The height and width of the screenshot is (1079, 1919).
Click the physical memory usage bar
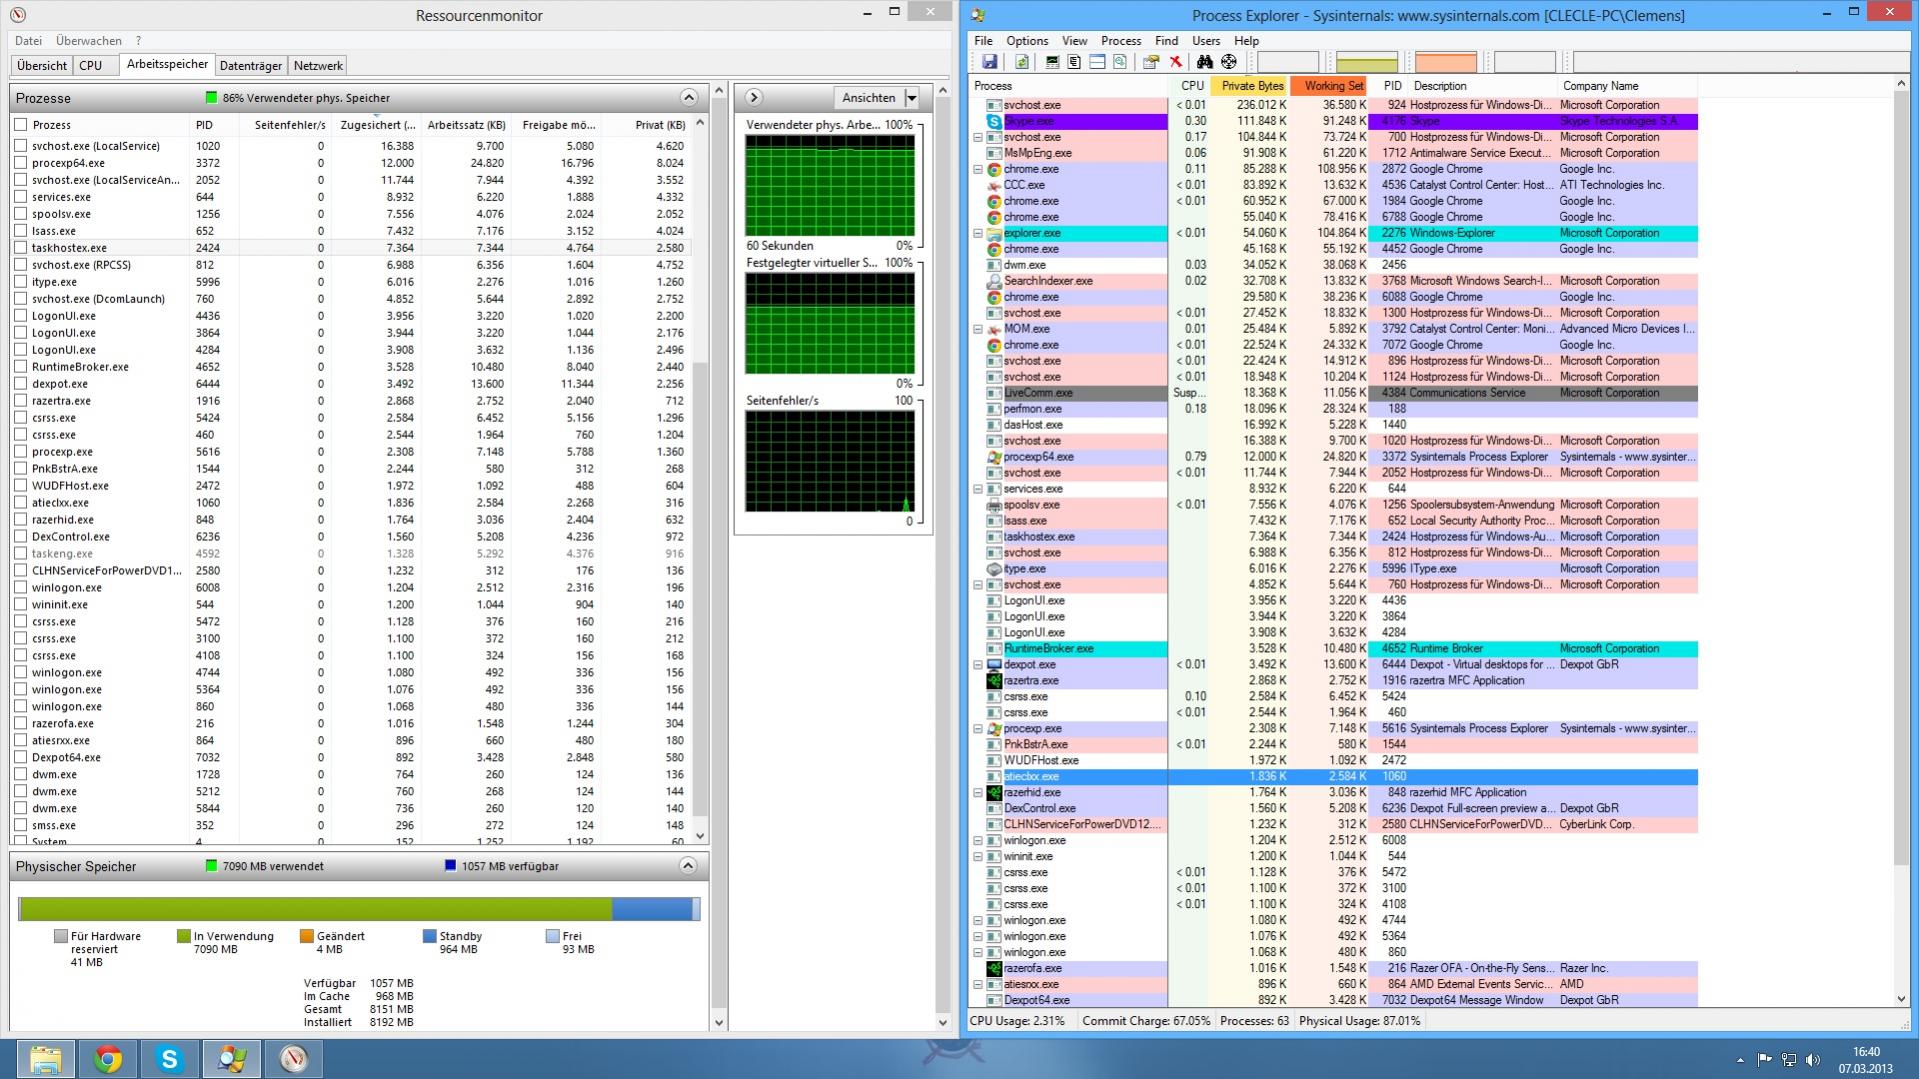[x=359, y=908]
